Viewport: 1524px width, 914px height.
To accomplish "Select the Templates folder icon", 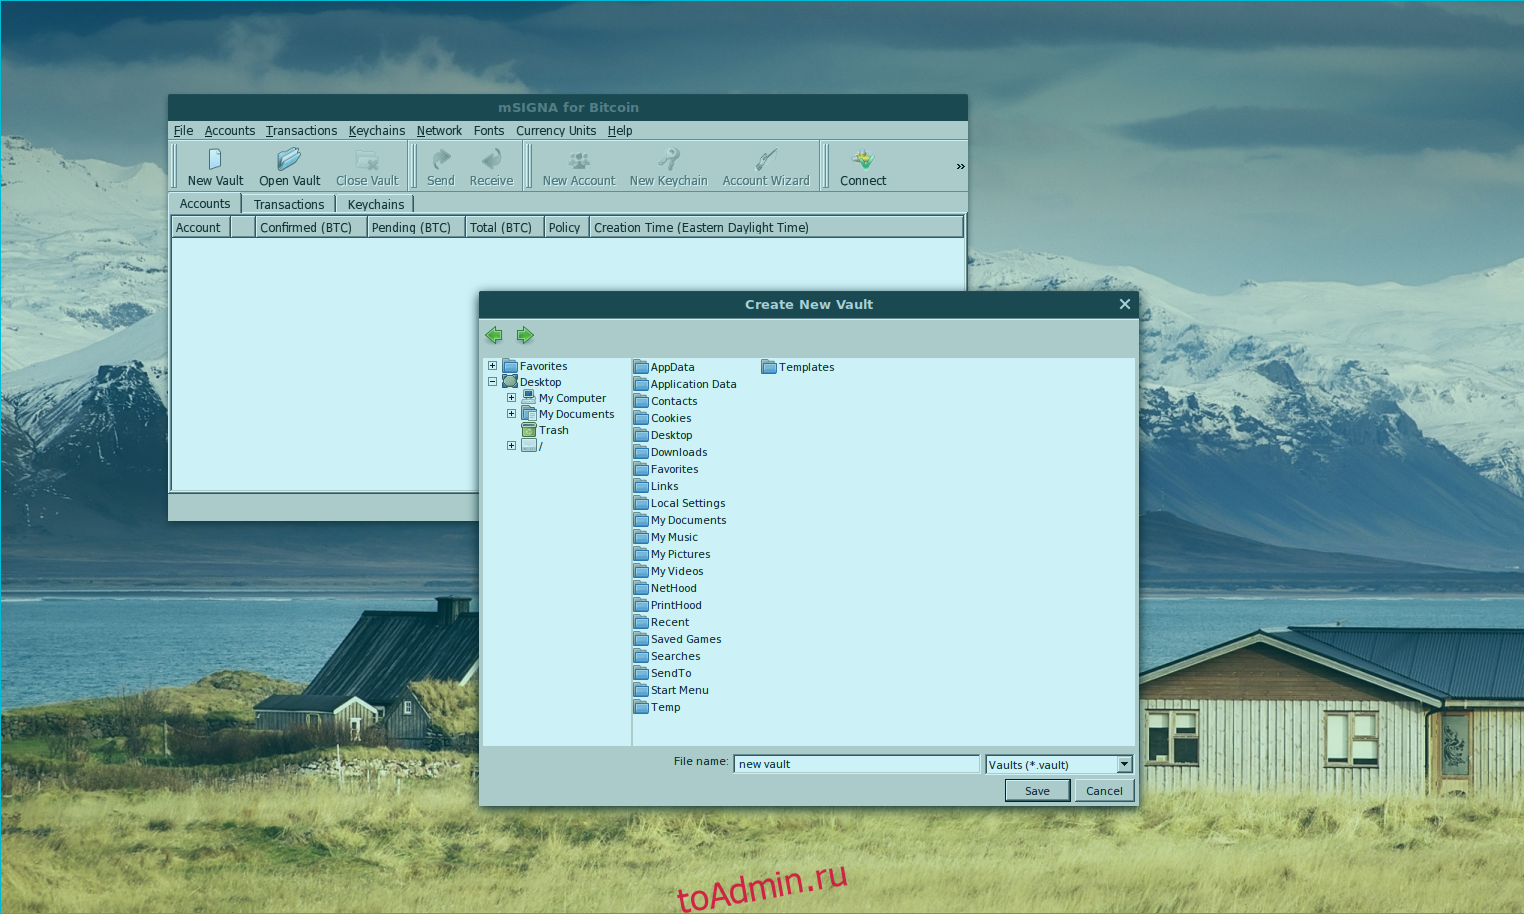I will coord(769,367).
